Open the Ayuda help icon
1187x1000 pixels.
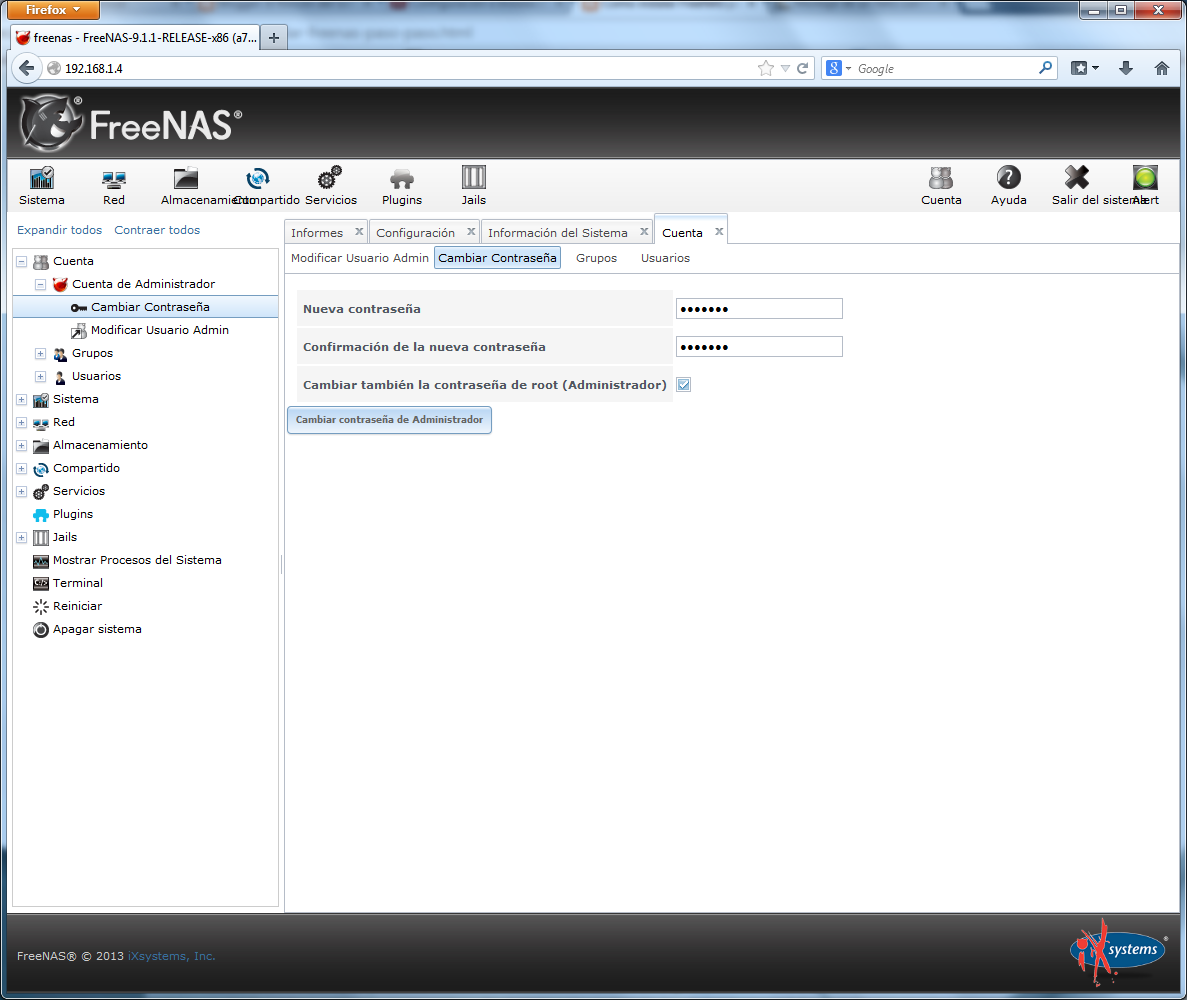pos(1008,185)
